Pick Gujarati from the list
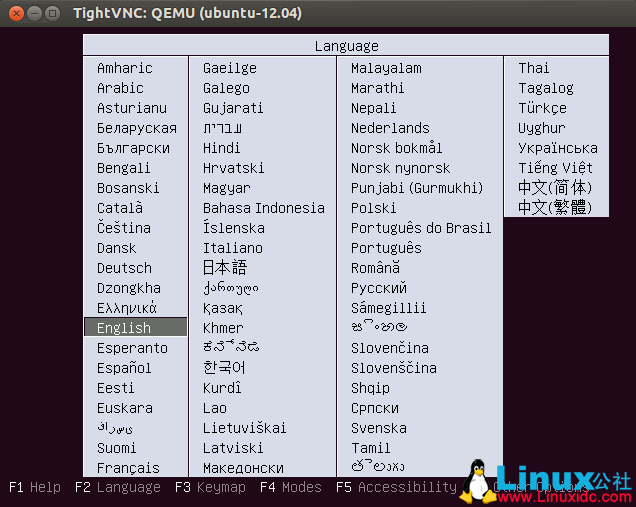 tap(233, 108)
